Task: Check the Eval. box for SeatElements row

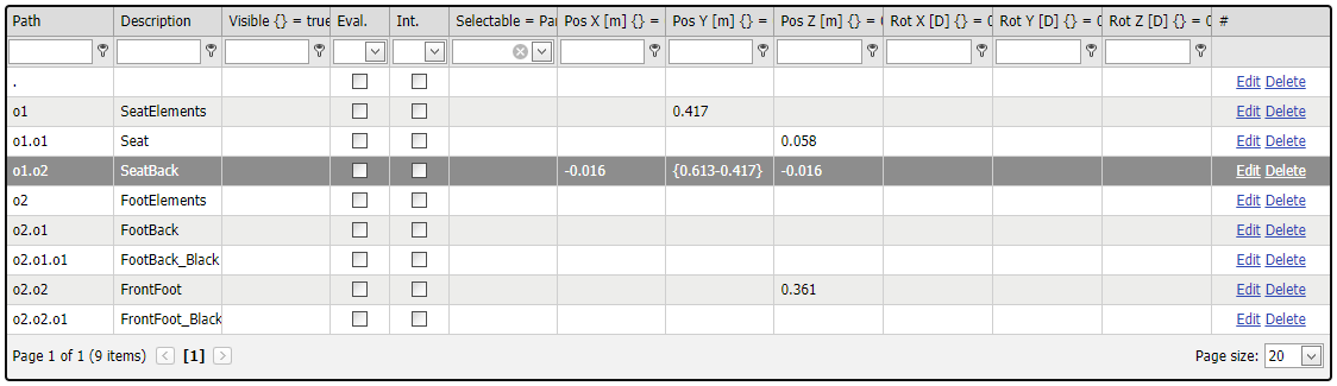Action: [360, 111]
